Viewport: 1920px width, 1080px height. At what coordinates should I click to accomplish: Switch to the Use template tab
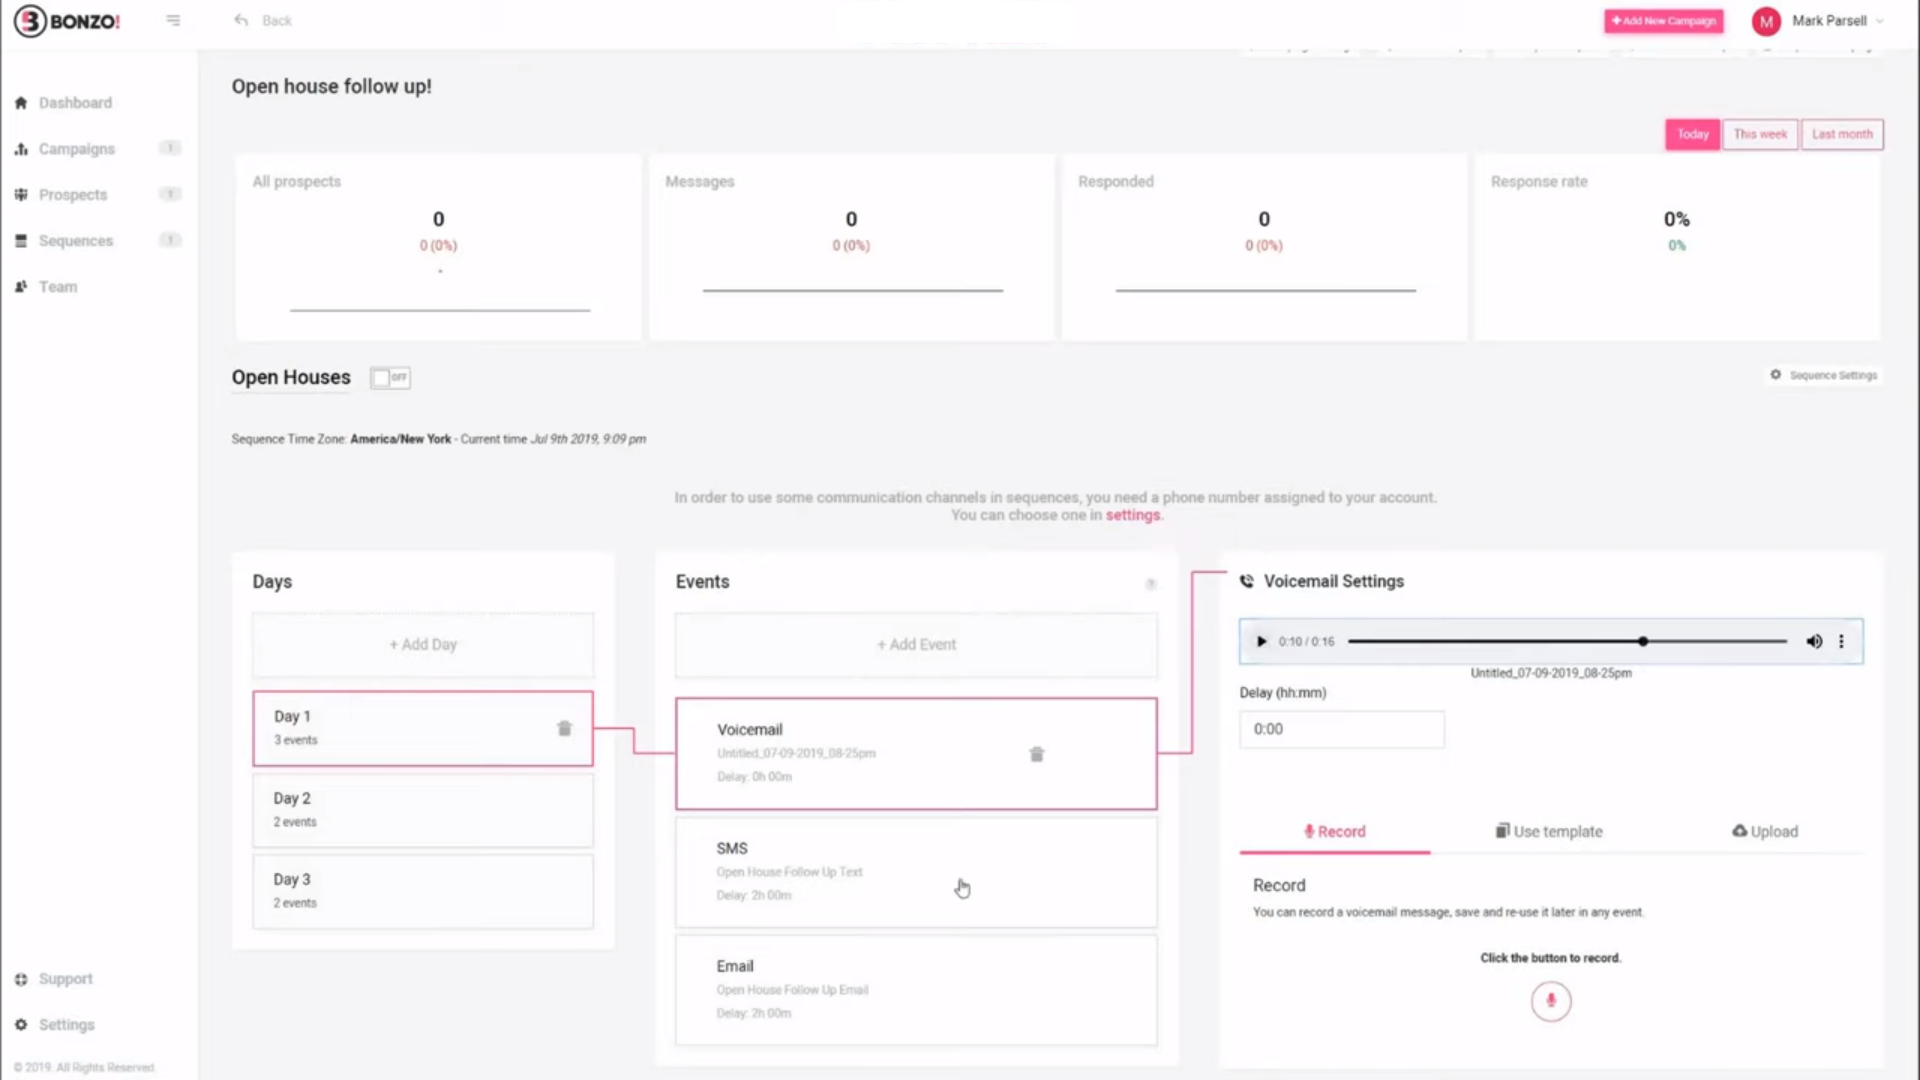coord(1549,832)
